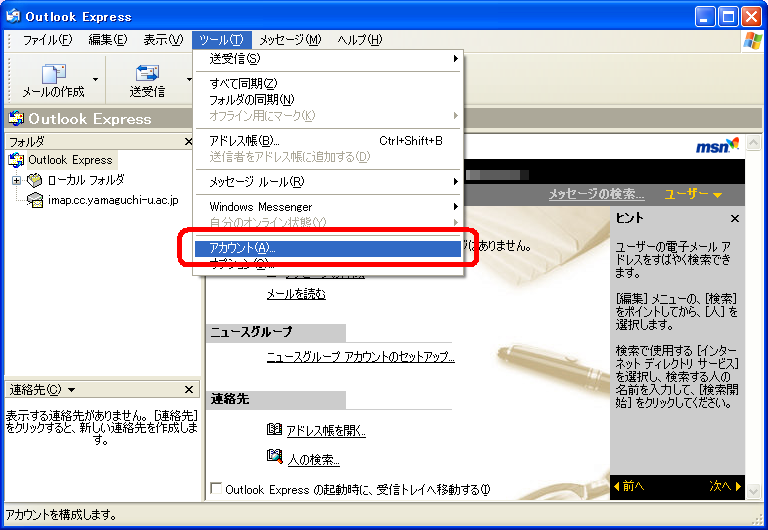
Task: Click the Outlook Express banner icon
Action: [16, 118]
